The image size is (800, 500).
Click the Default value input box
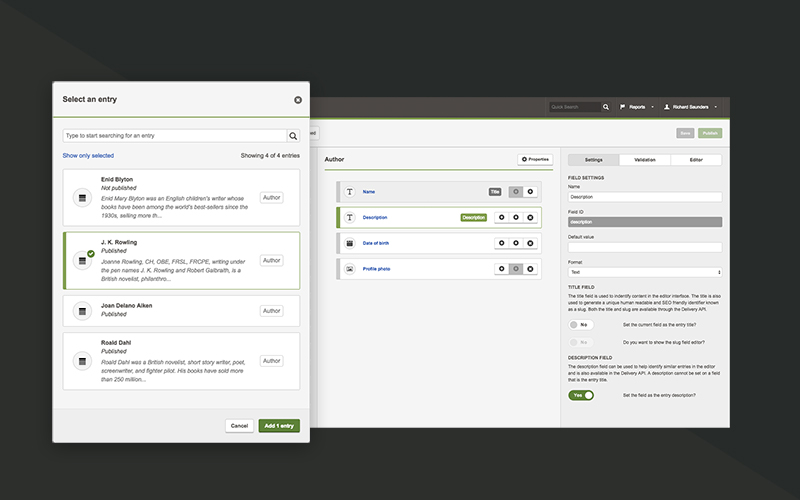645,247
